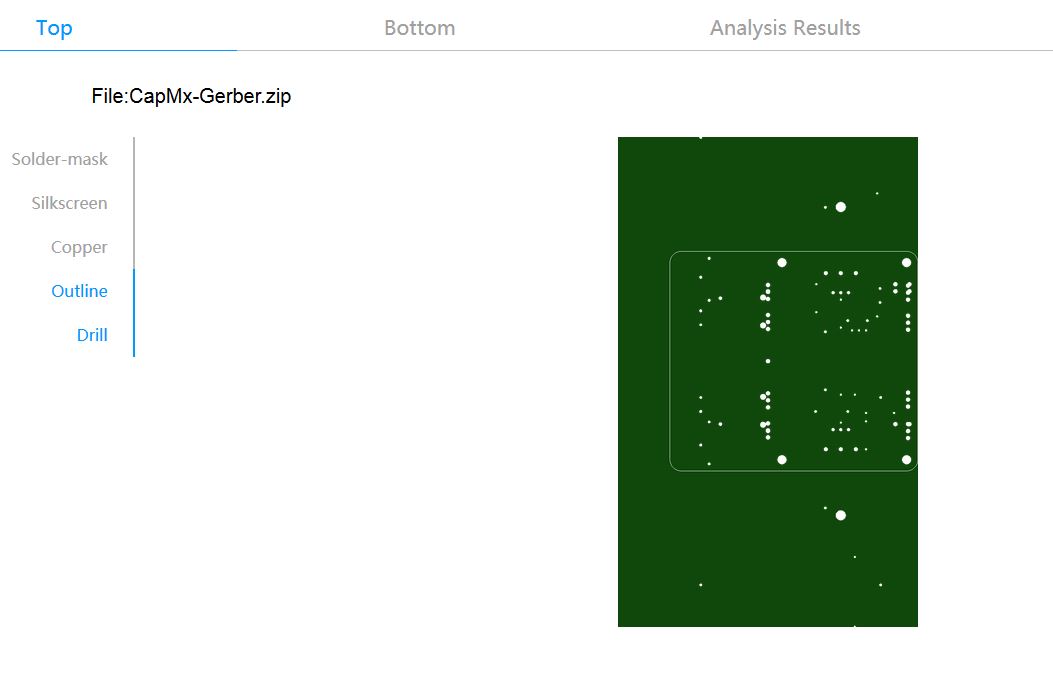Click the rounded rectangle board outline's top edge
This screenshot has width=1053, height=695.
pos(794,252)
